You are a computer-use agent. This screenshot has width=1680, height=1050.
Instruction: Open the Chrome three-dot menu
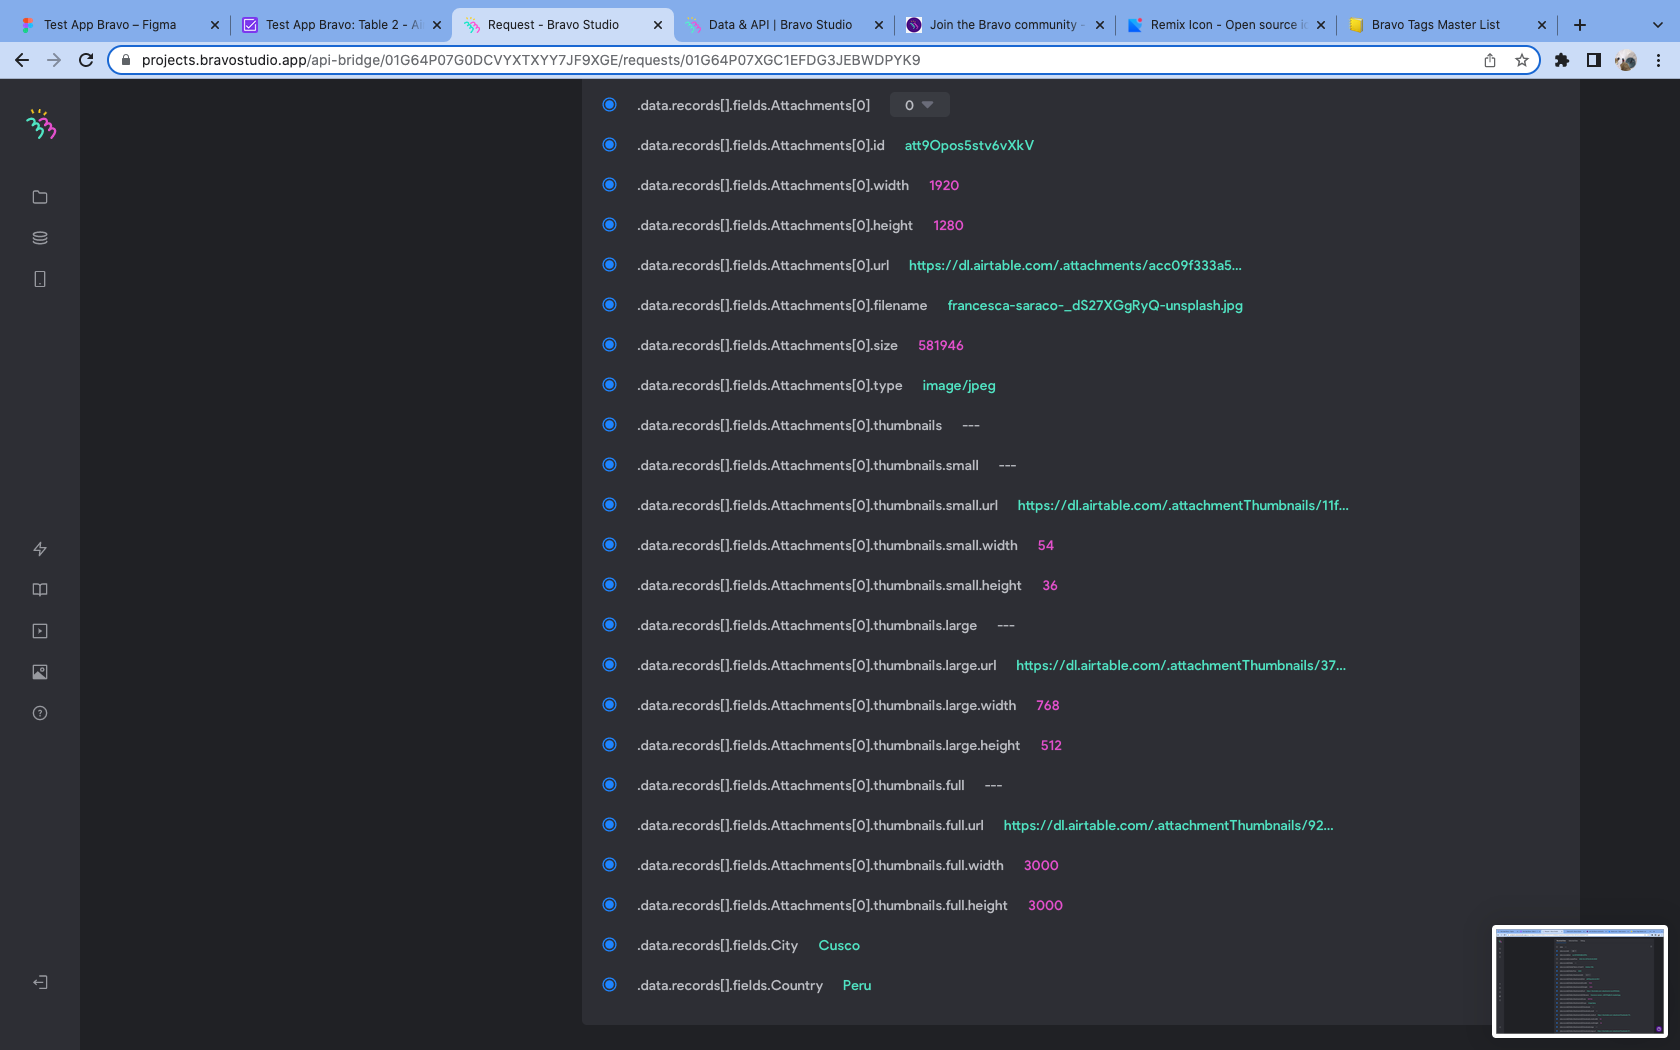click(x=1658, y=60)
